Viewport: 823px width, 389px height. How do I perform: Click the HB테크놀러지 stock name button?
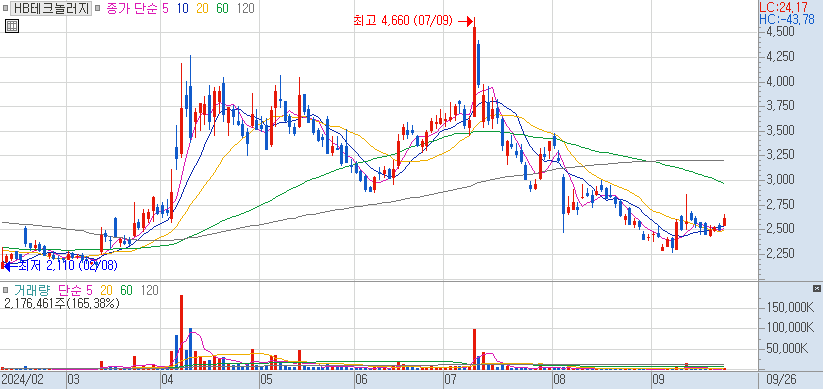[50, 8]
